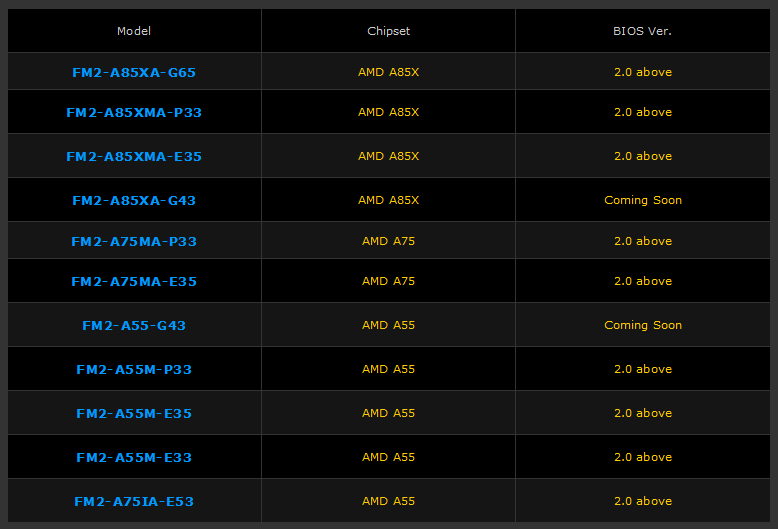Open the FM2-A55-G43 motherboard link
This screenshot has height=529, width=778.
tap(134, 325)
